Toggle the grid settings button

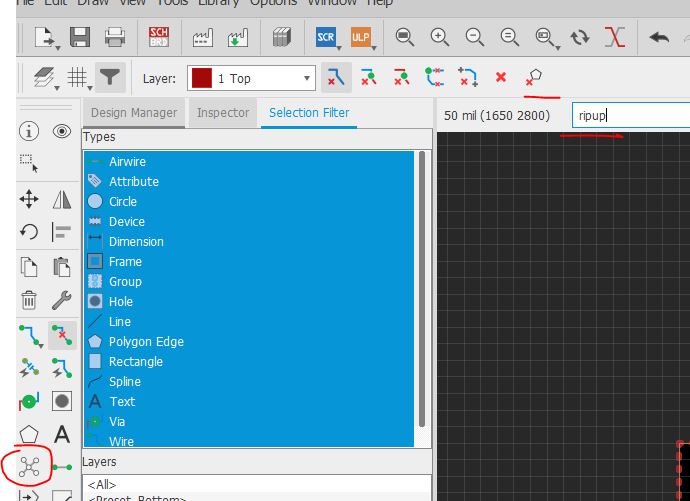[x=77, y=77]
